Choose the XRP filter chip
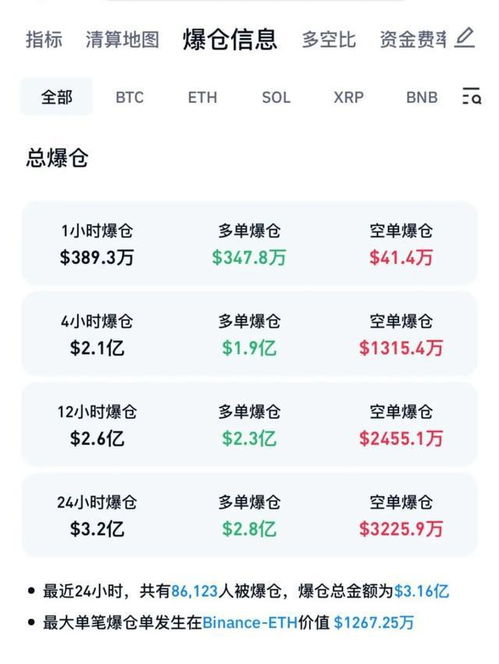This screenshot has height=664, width=499. (349, 97)
